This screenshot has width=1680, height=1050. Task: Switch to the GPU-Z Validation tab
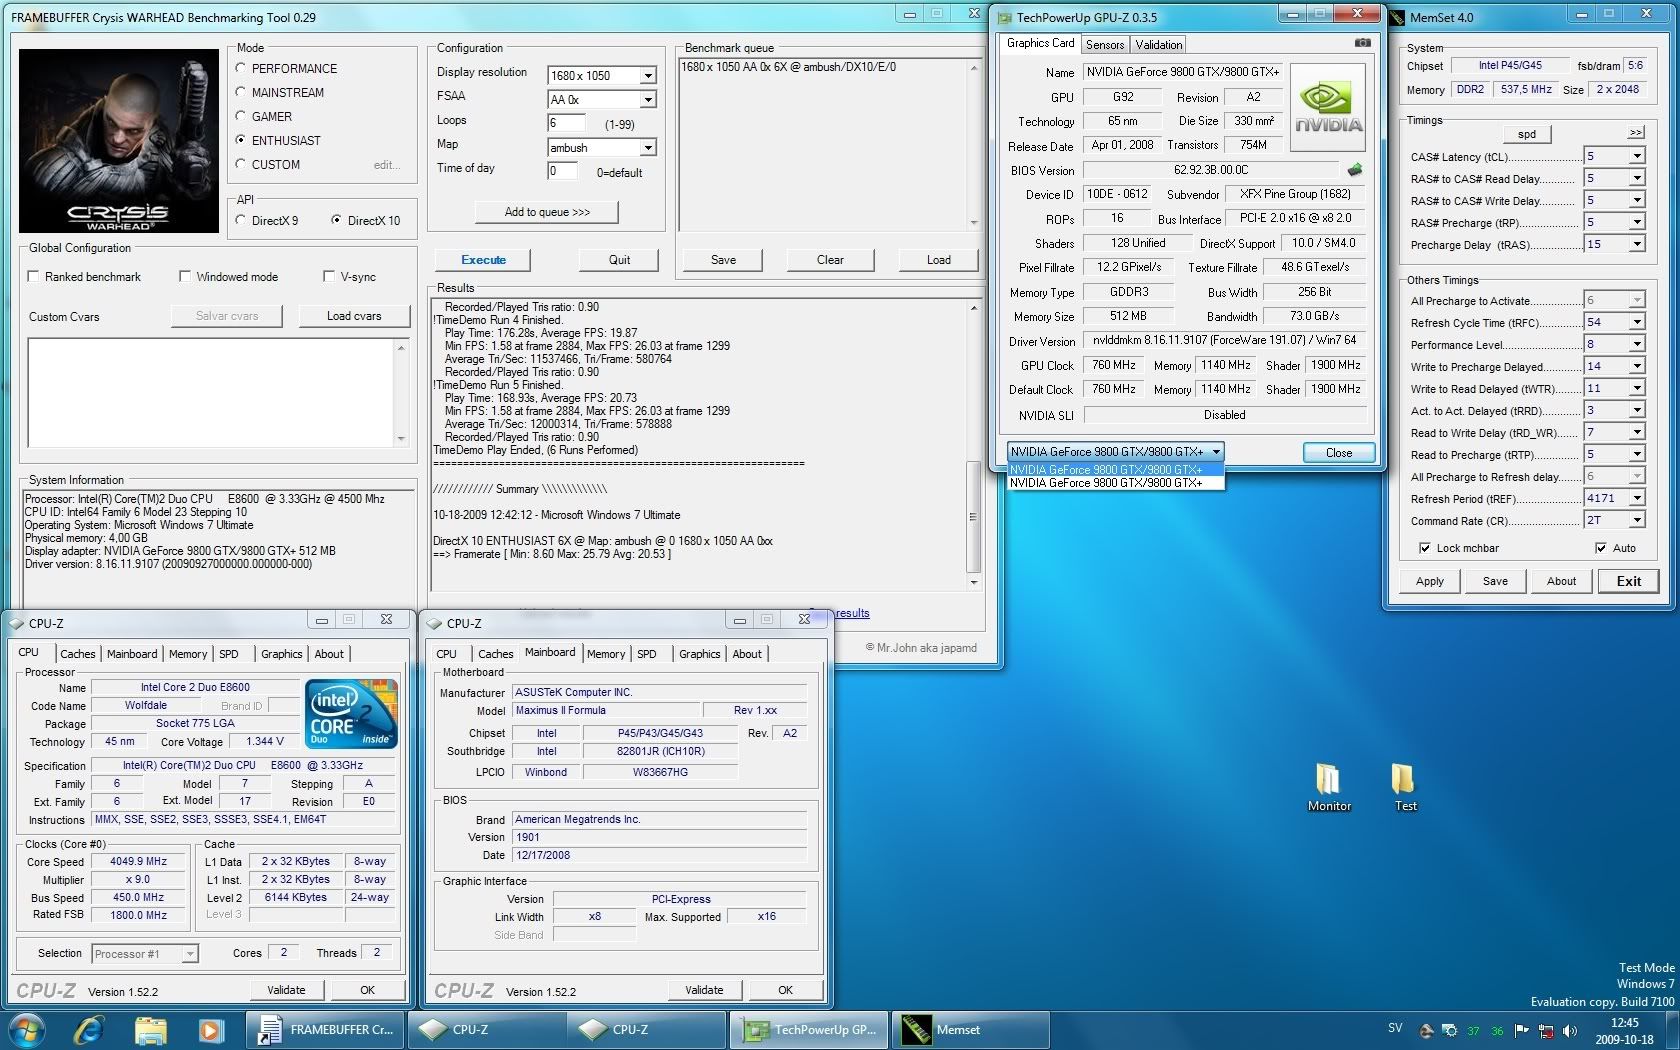pyautogui.click(x=1158, y=44)
